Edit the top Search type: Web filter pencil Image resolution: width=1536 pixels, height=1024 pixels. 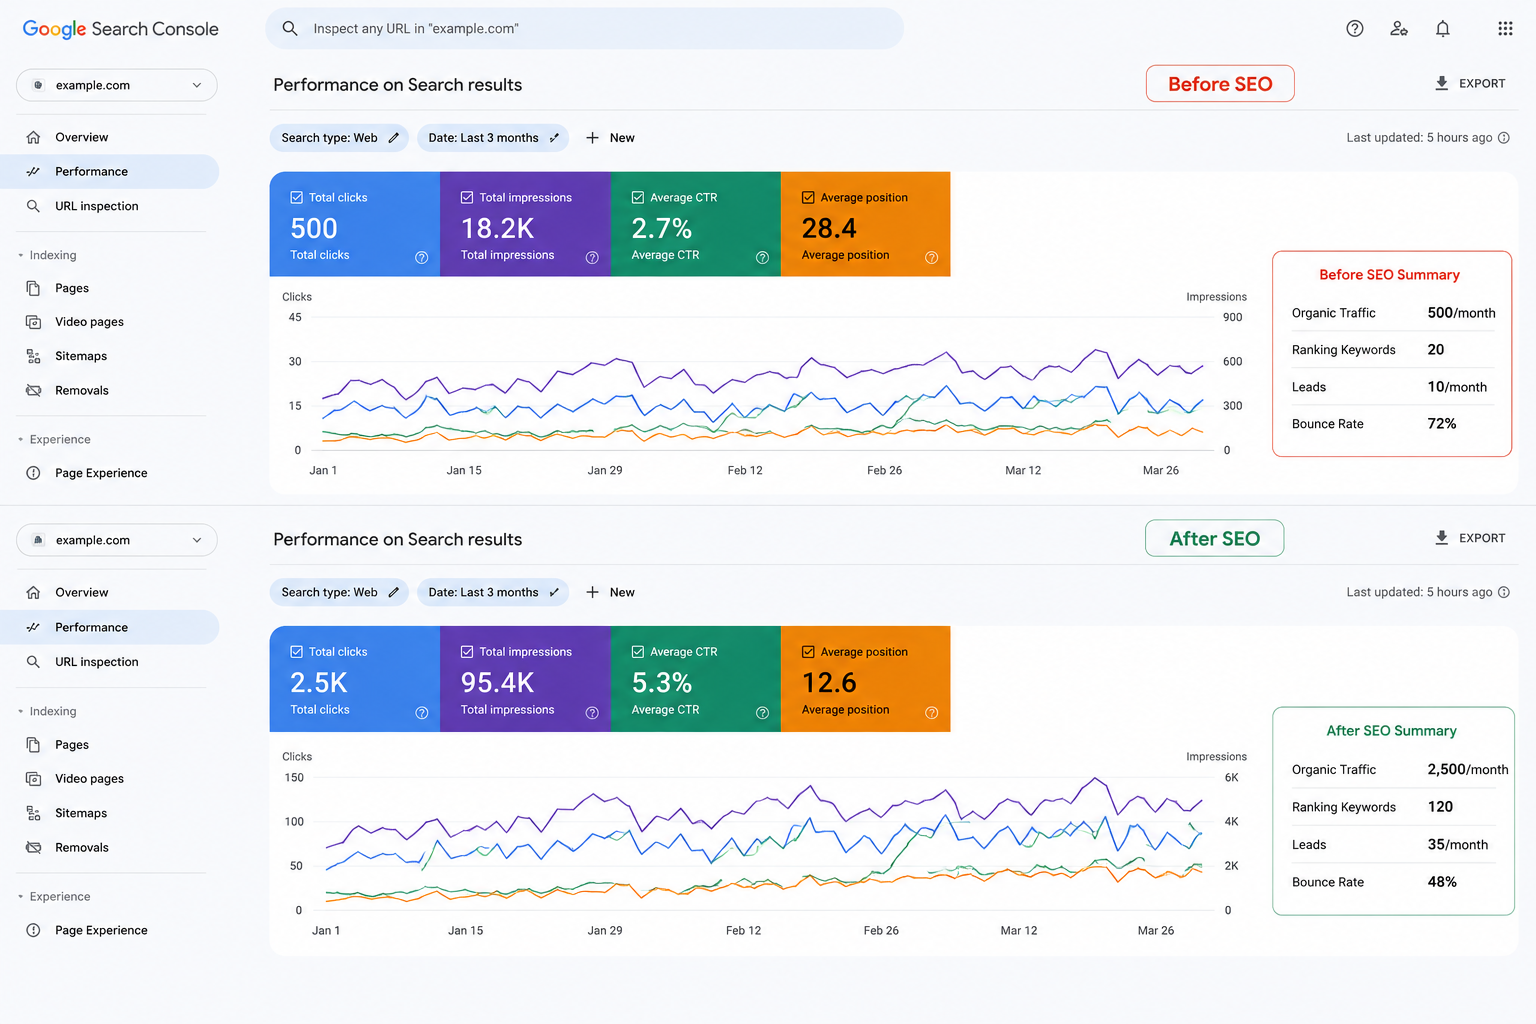pyautogui.click(x=394, y=138)
